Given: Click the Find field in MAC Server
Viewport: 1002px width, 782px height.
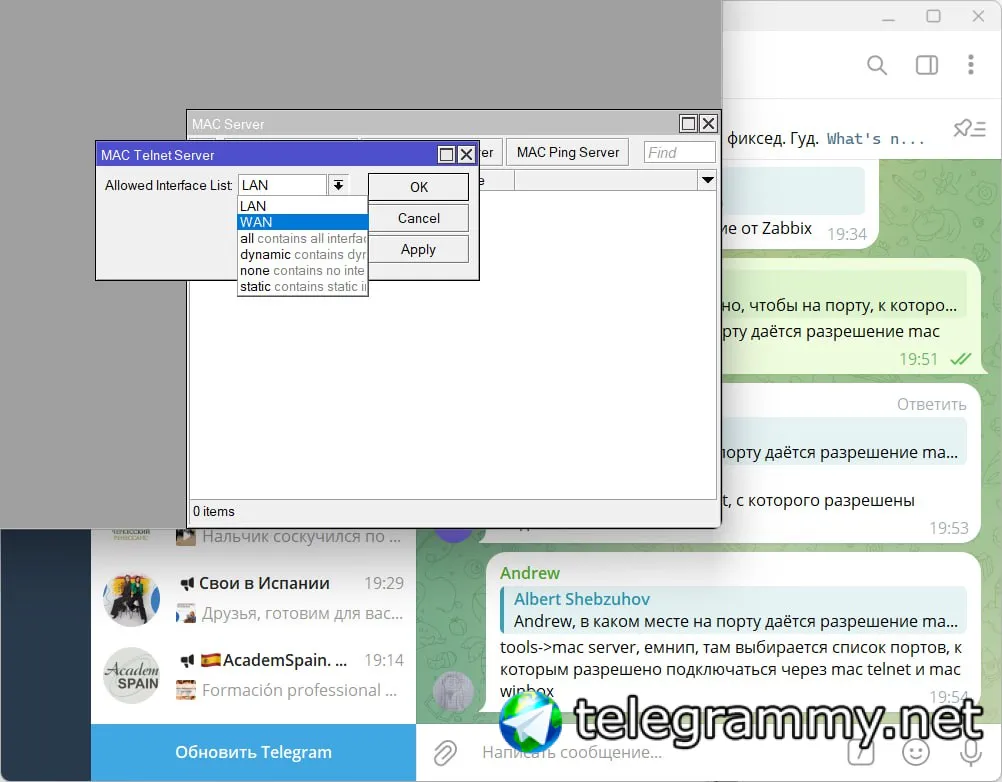Looking at the screenshot, I should (x=679, y=153).
